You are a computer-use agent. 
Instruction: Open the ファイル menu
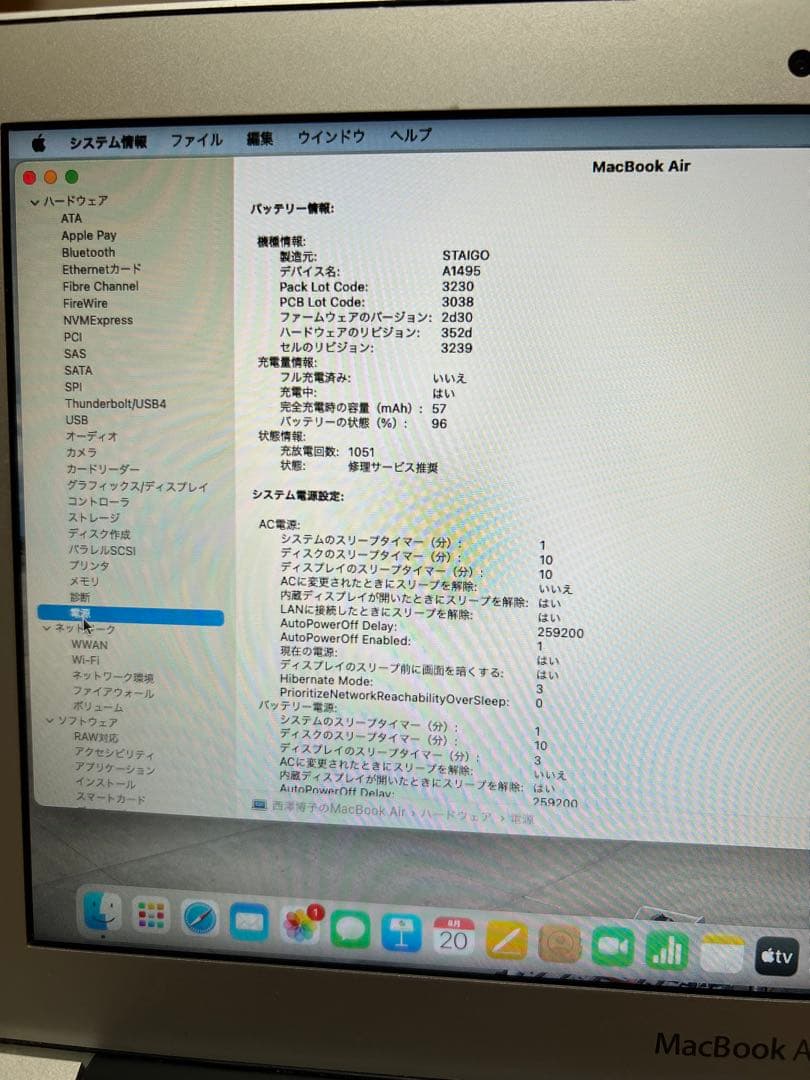pyautogui.click(x=196, y=139)
